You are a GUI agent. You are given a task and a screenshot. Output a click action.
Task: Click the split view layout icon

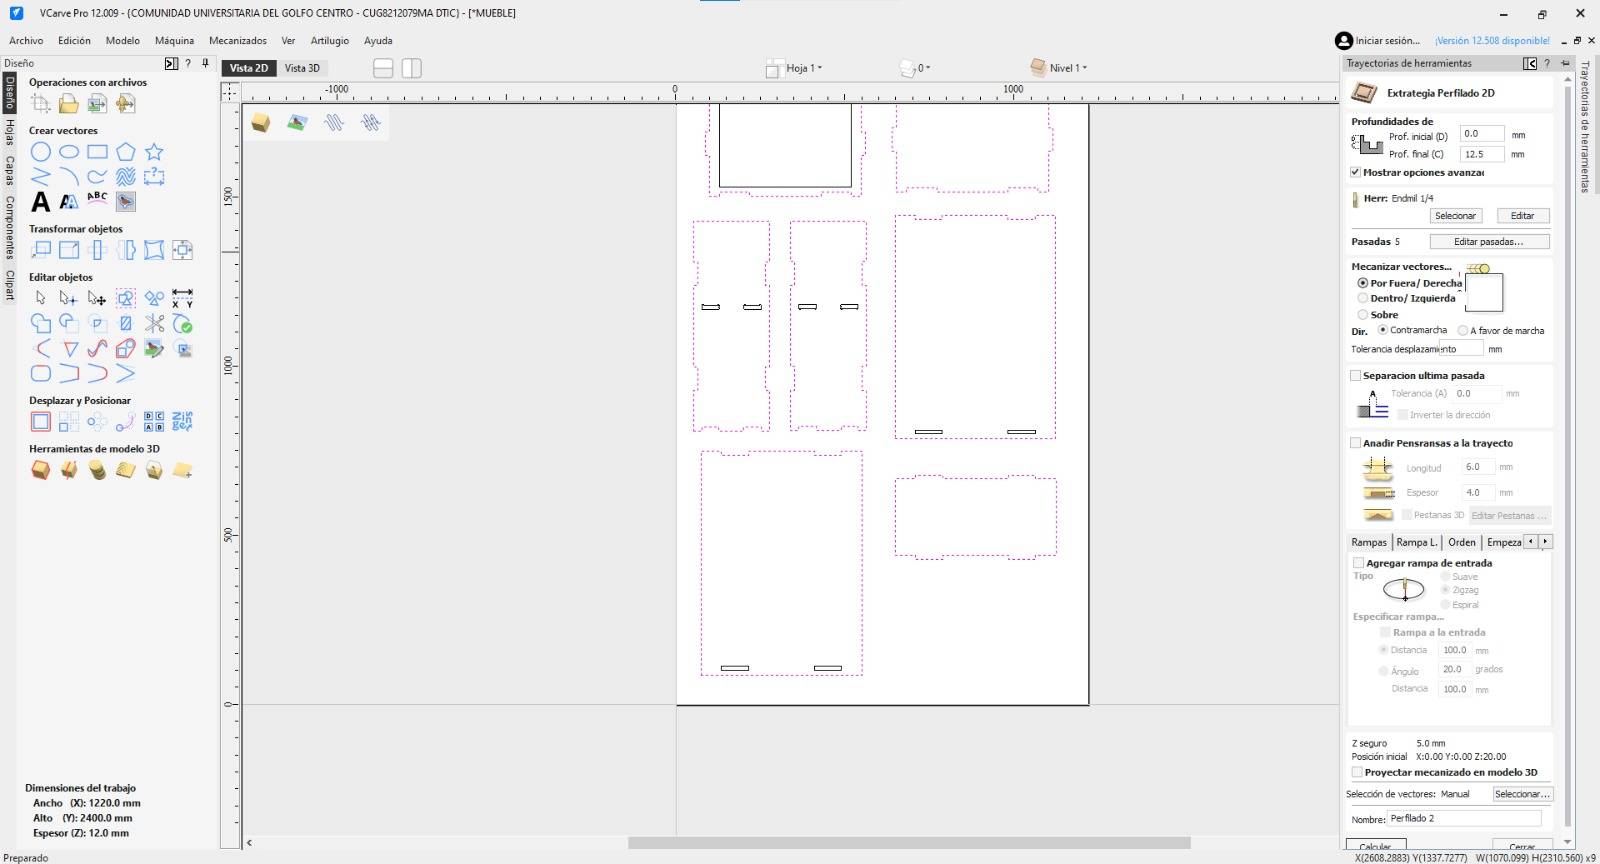tap(412, 68)
